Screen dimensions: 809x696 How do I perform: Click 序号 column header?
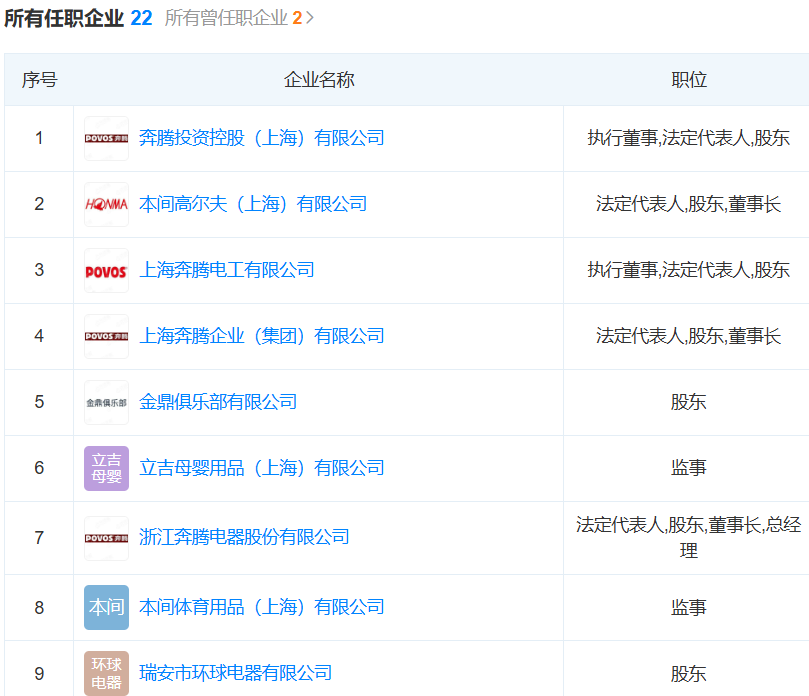tap(39, 80)
